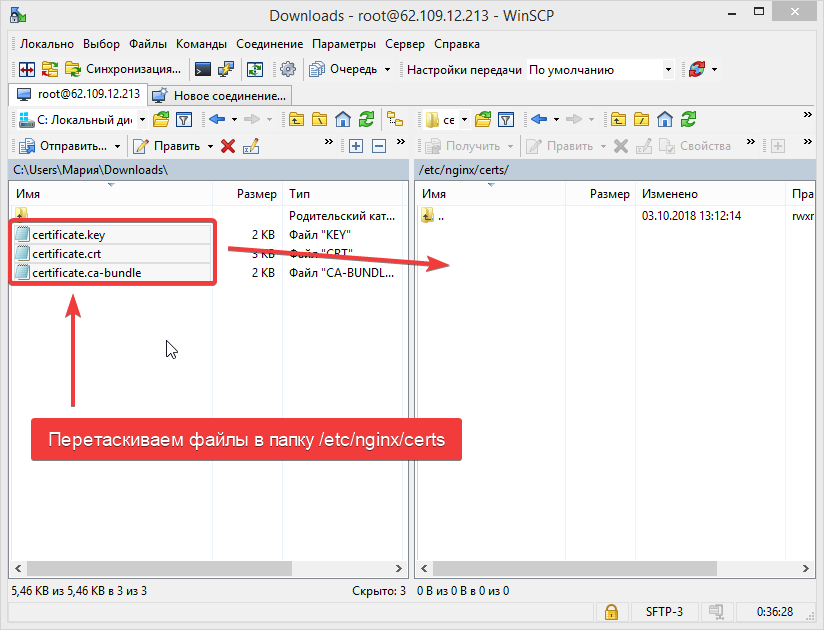The width and height of the screenshot is (824, 630).
Task: Open the По умолчанию transfer settings combo
Action: 600,69
